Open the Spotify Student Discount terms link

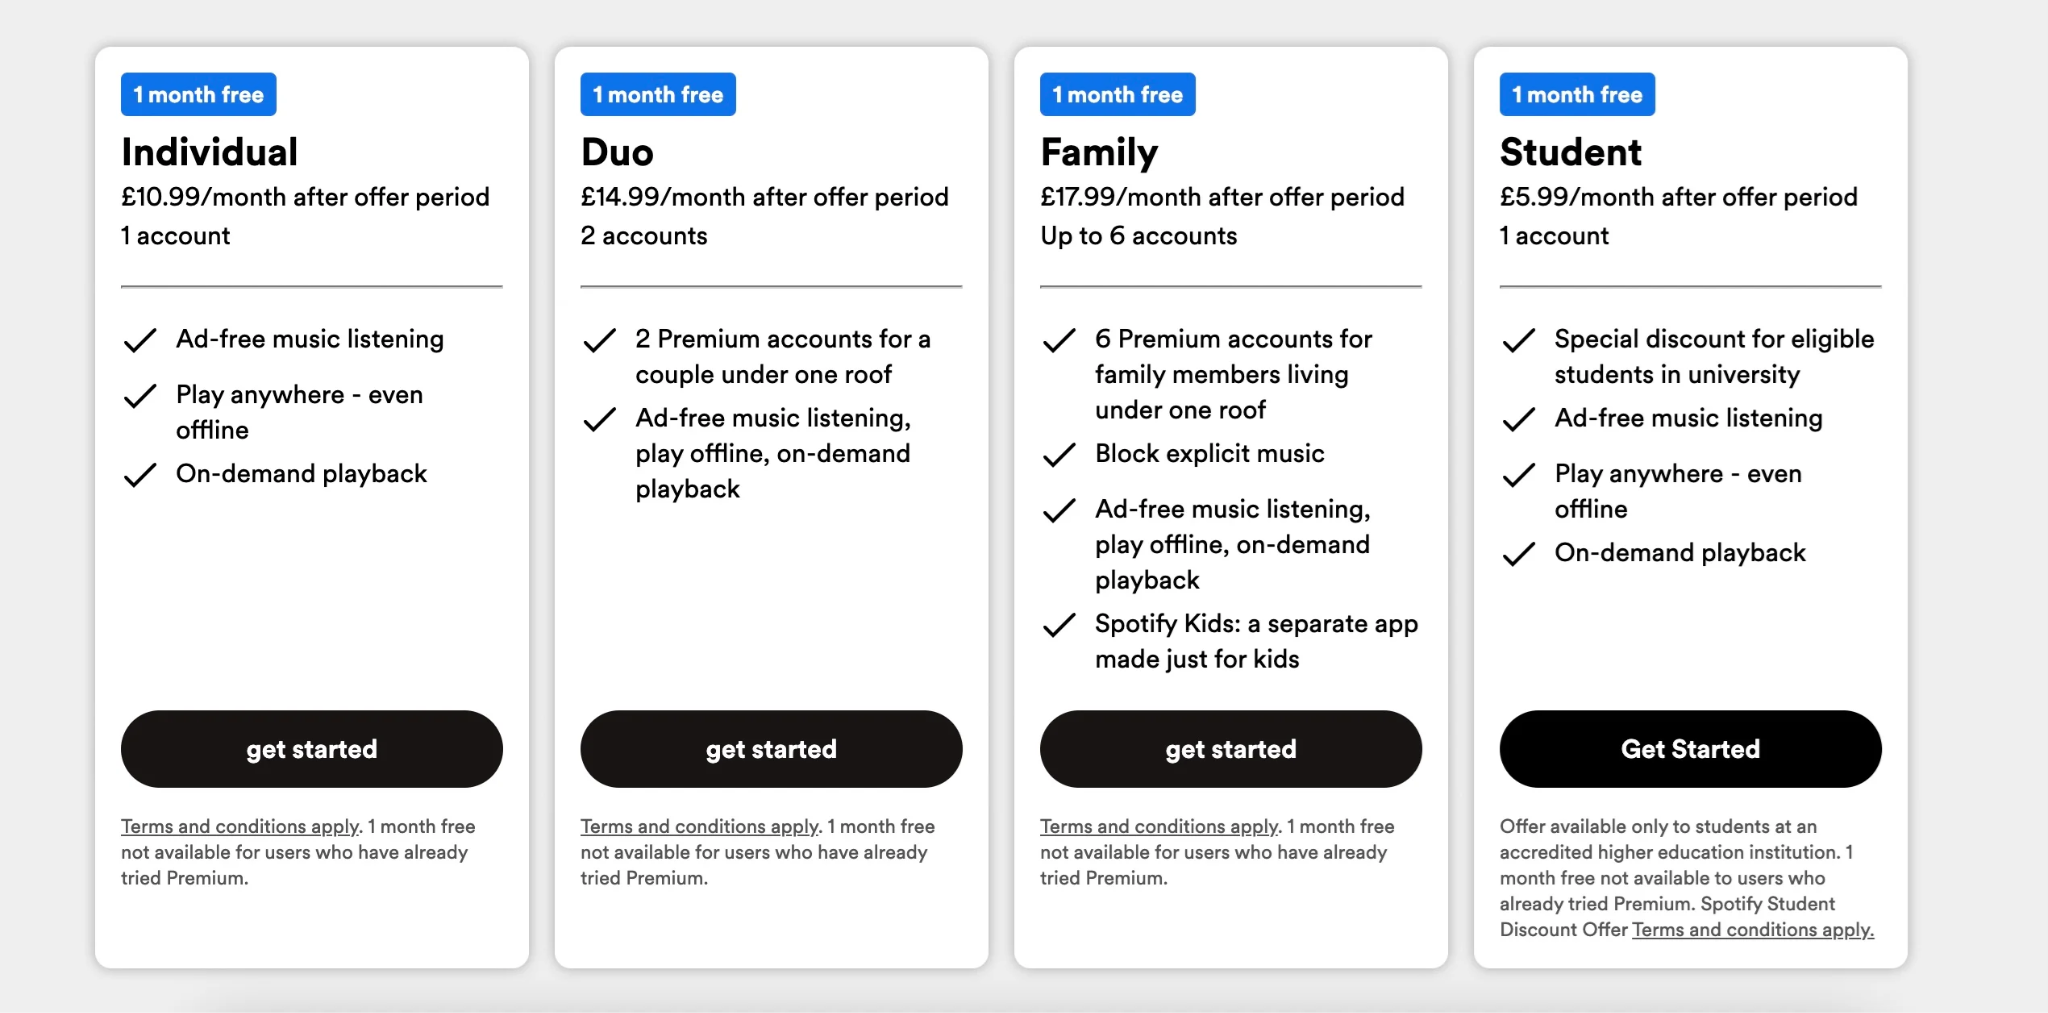(x=1752, y=929)
